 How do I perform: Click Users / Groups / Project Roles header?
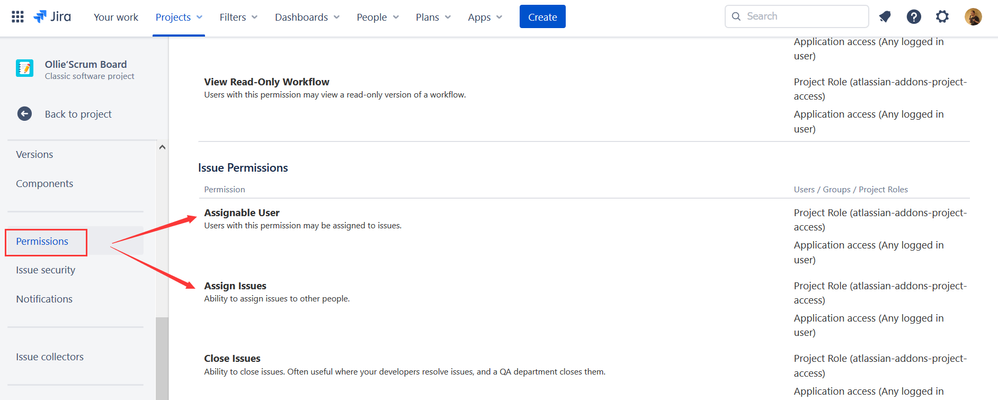tap(851, 190)
